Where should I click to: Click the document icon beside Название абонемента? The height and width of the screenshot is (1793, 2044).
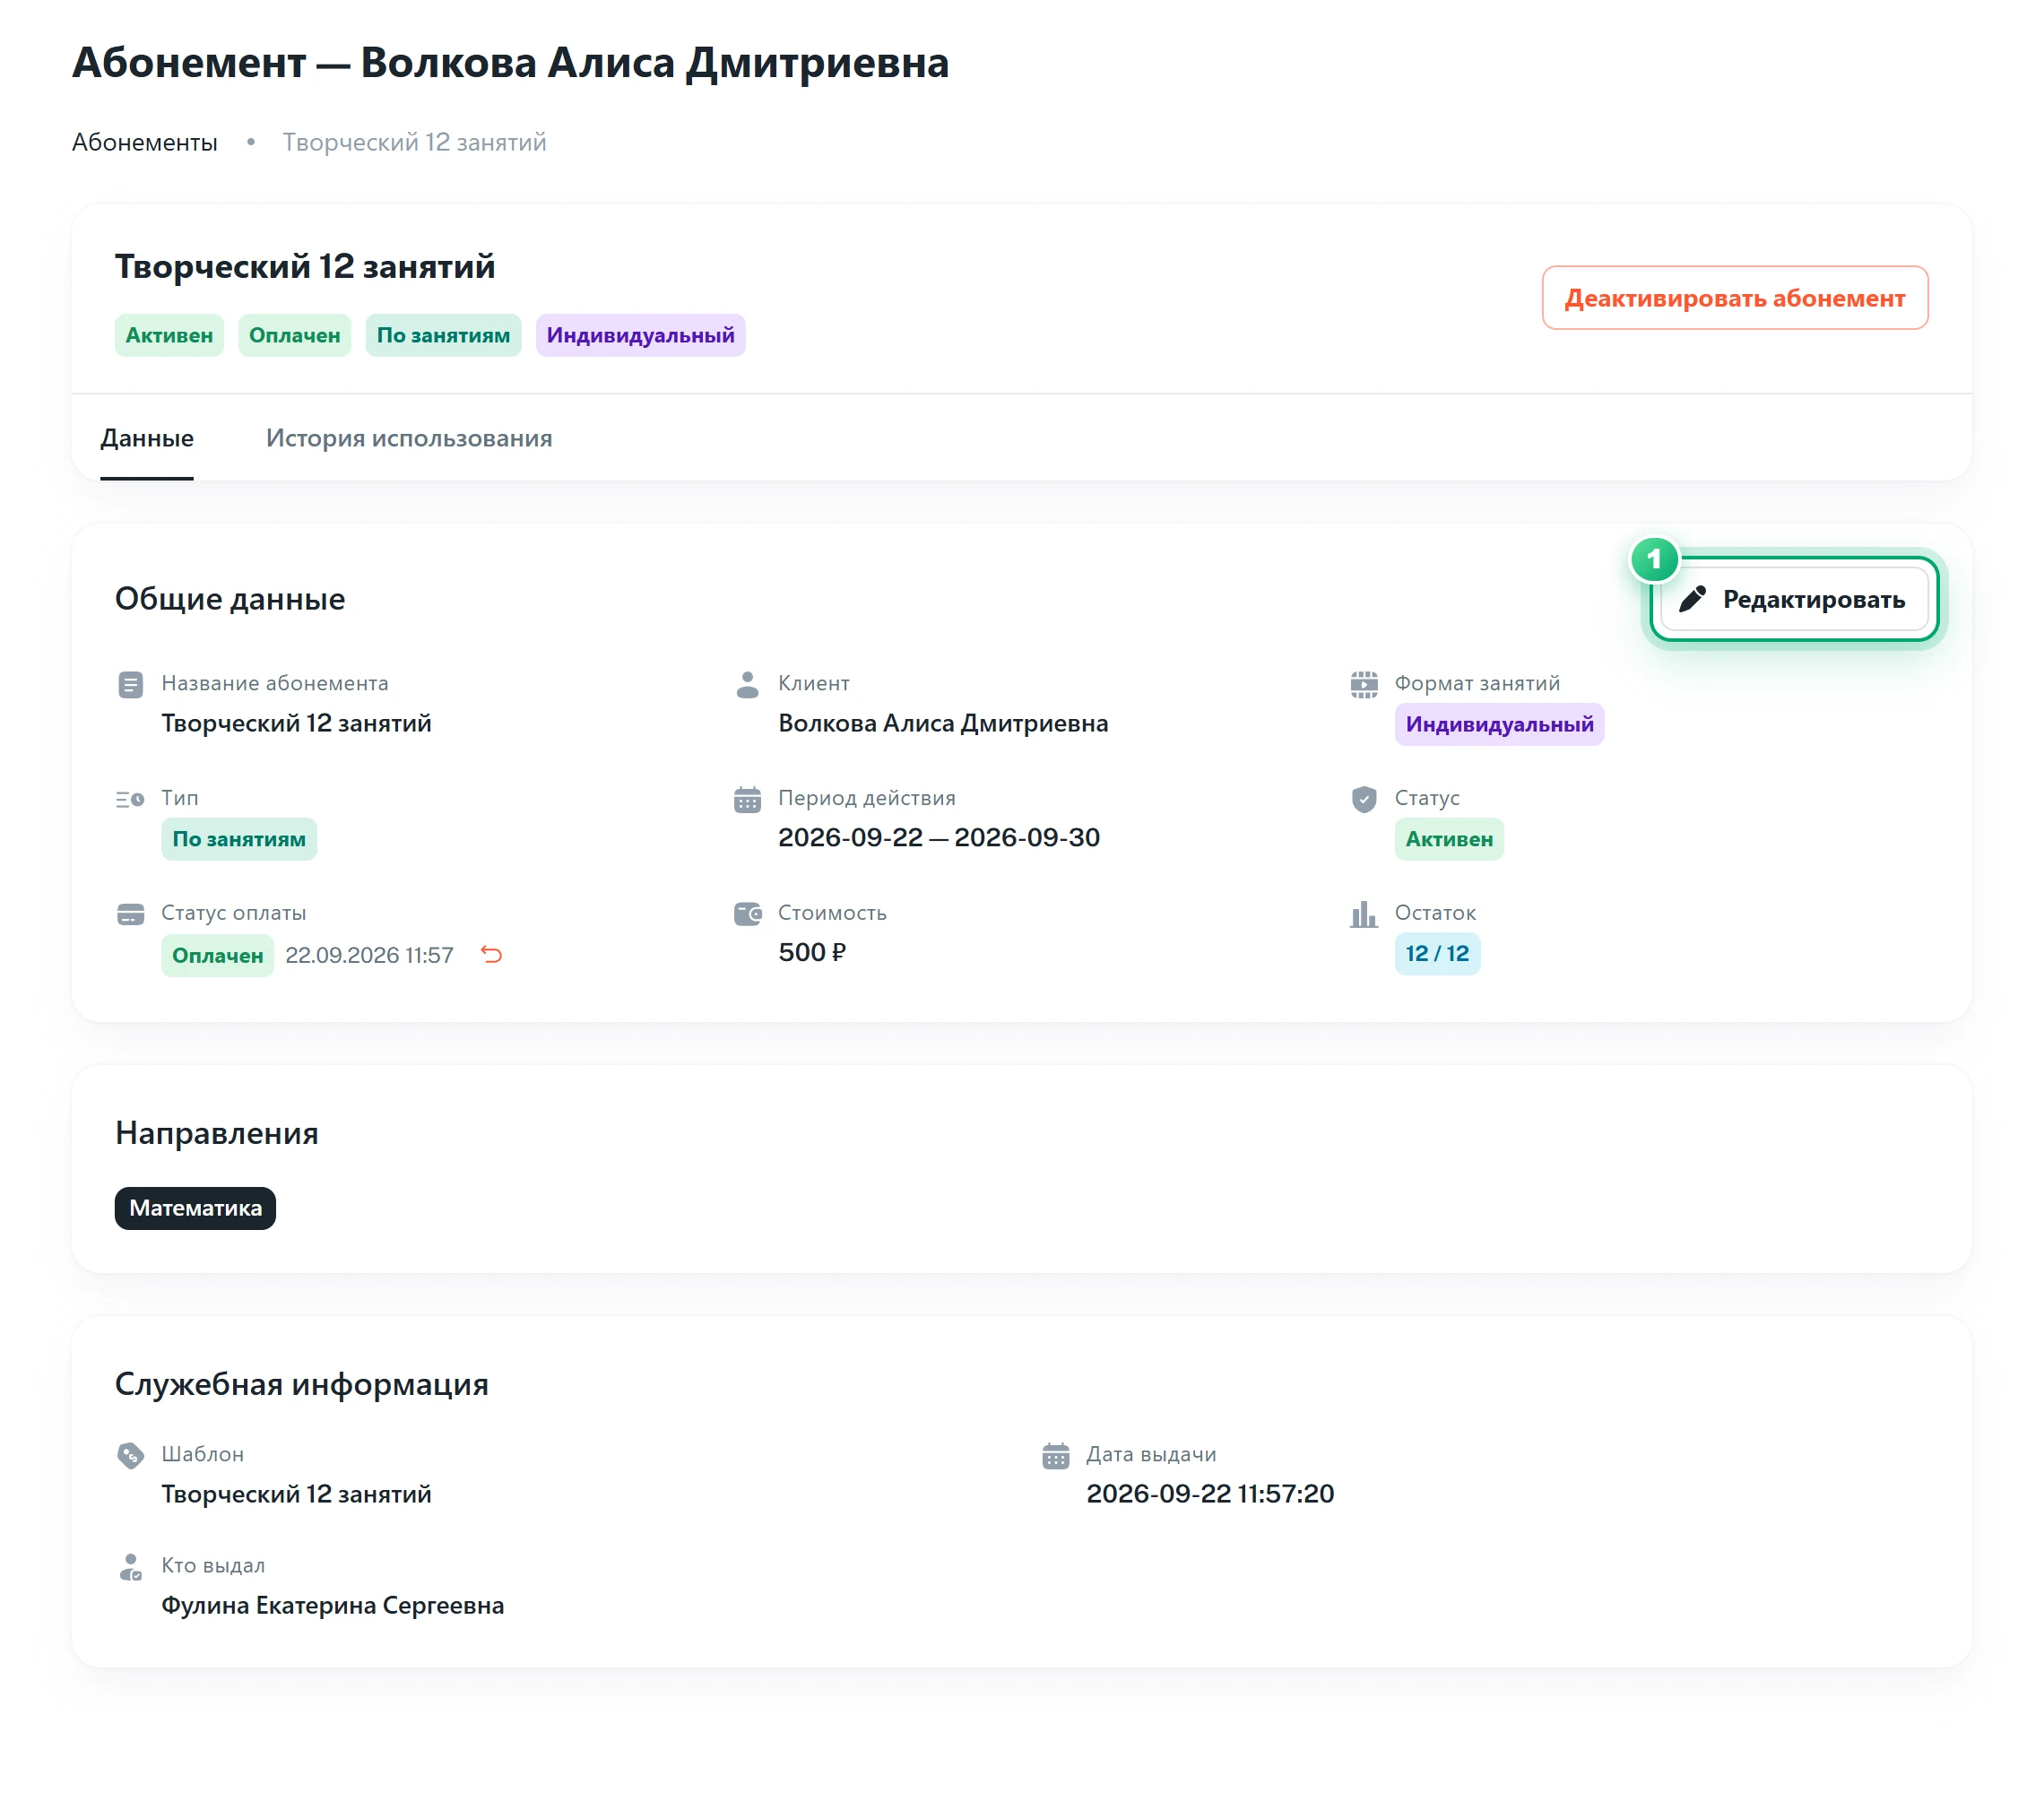(131, 685)
